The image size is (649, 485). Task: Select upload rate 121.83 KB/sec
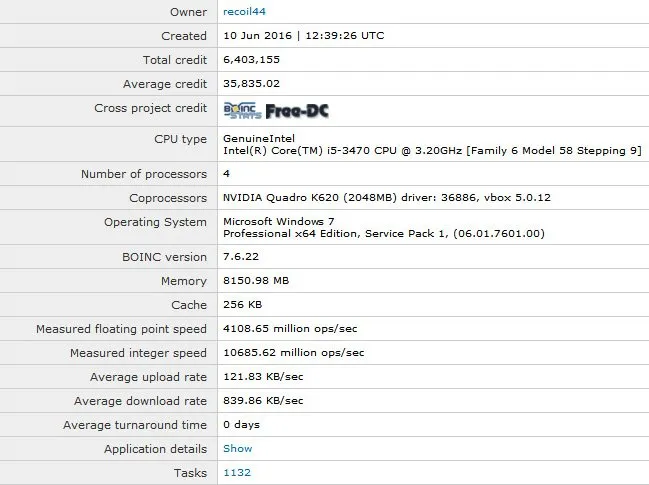coord(263,377)
